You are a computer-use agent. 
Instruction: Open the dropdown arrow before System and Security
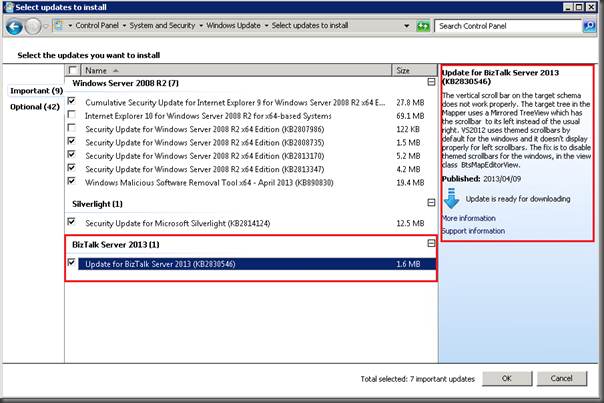124,26
